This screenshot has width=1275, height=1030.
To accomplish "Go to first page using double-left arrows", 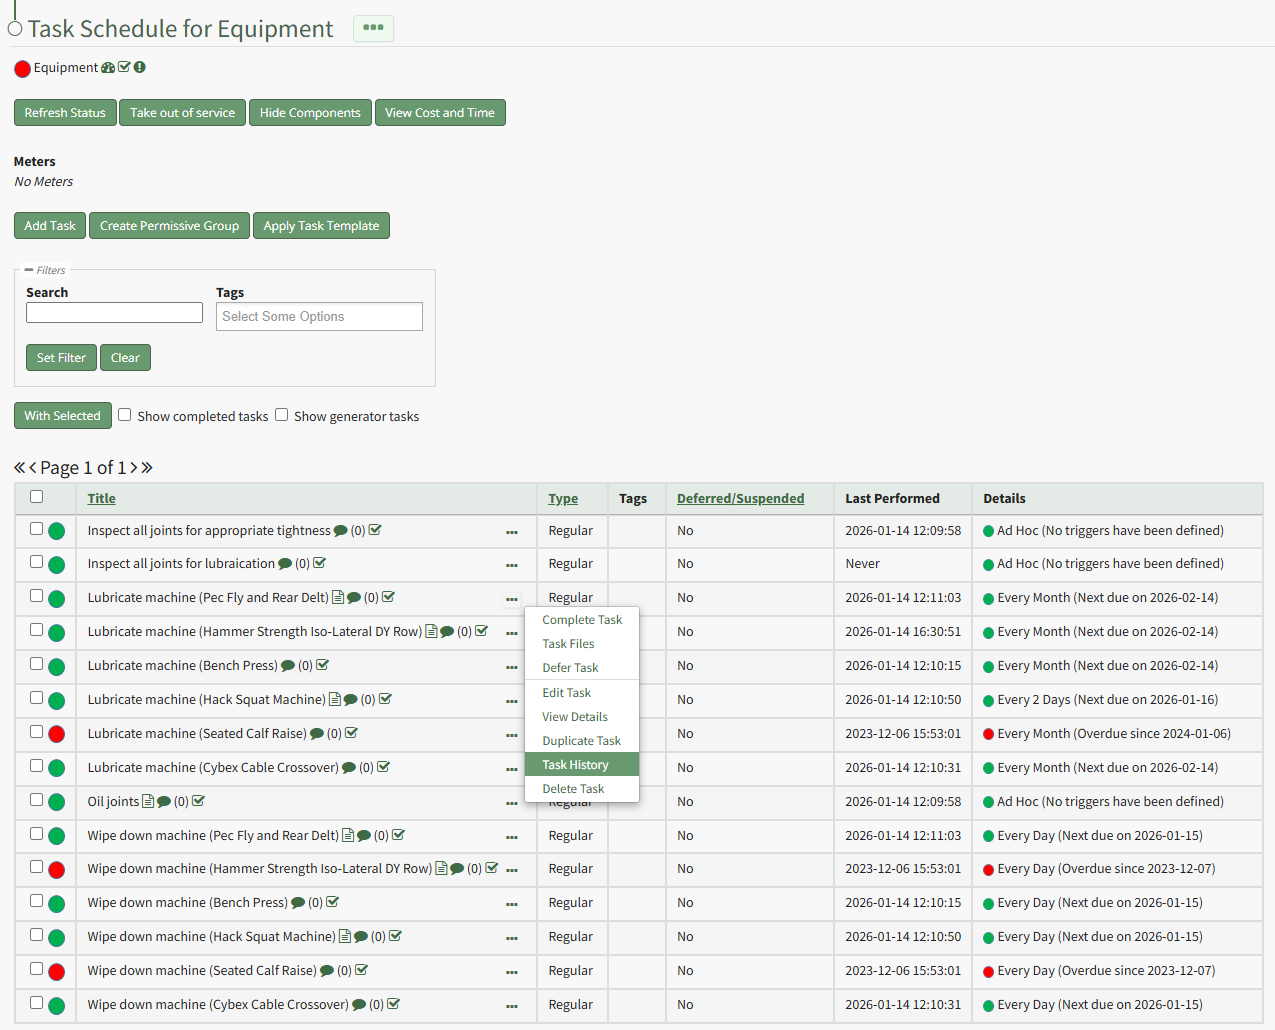I will coord(19,468).
